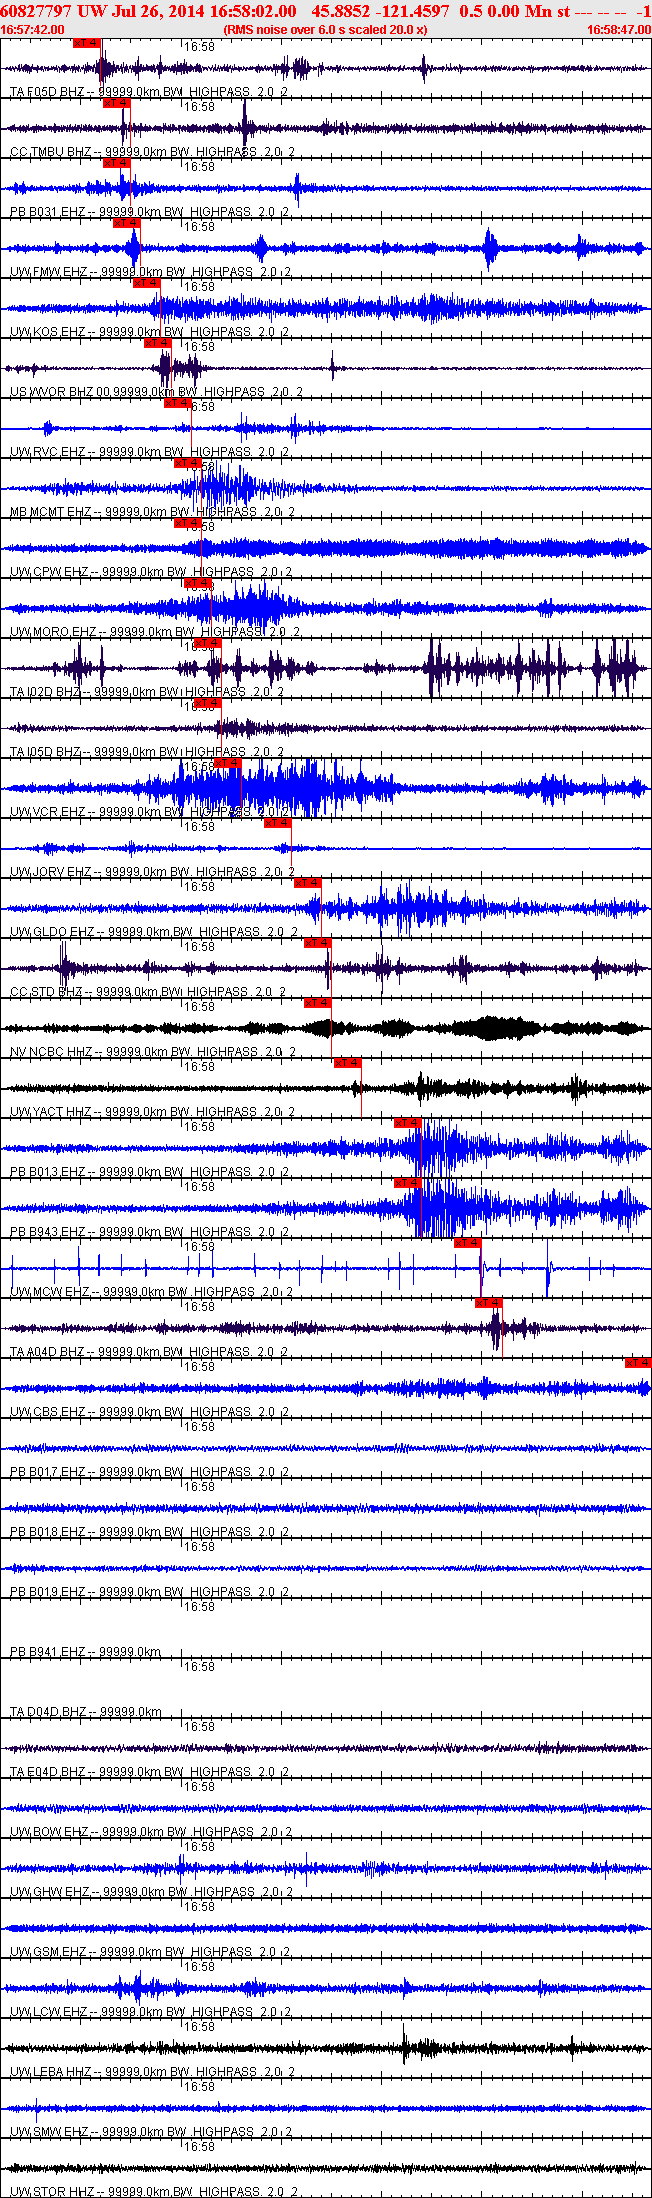Click the end time 16:58:47.00 label
The width and height of the screenshot is (652, 2198).
(618, 30)
